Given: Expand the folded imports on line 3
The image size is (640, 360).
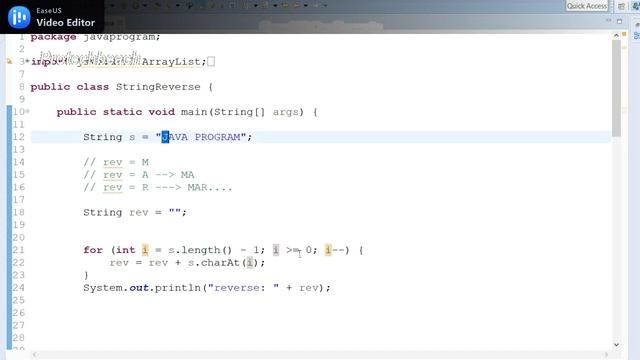Looking at the screenshot, I should pos(27,62).
